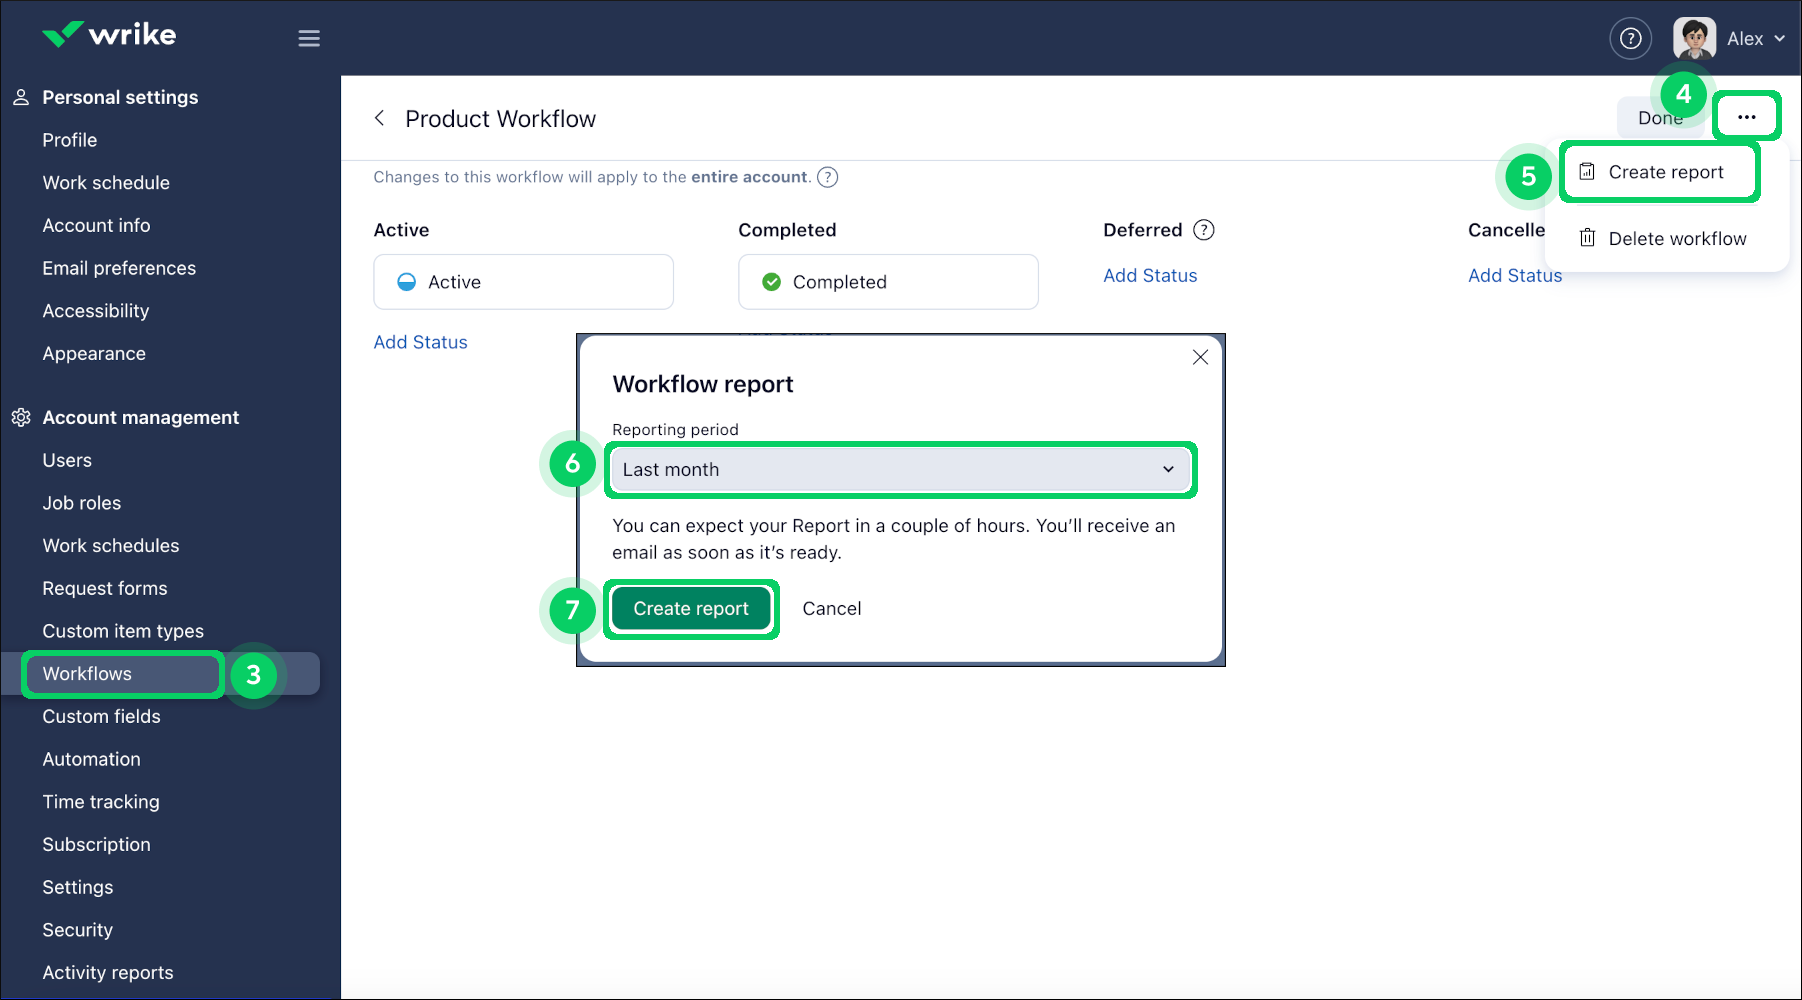Image resolution: width=1802 pixels, height=1000 pixels.
Task: Click the Active status half-circle icon
Action: pyautogui.click(x=406, y=281)
